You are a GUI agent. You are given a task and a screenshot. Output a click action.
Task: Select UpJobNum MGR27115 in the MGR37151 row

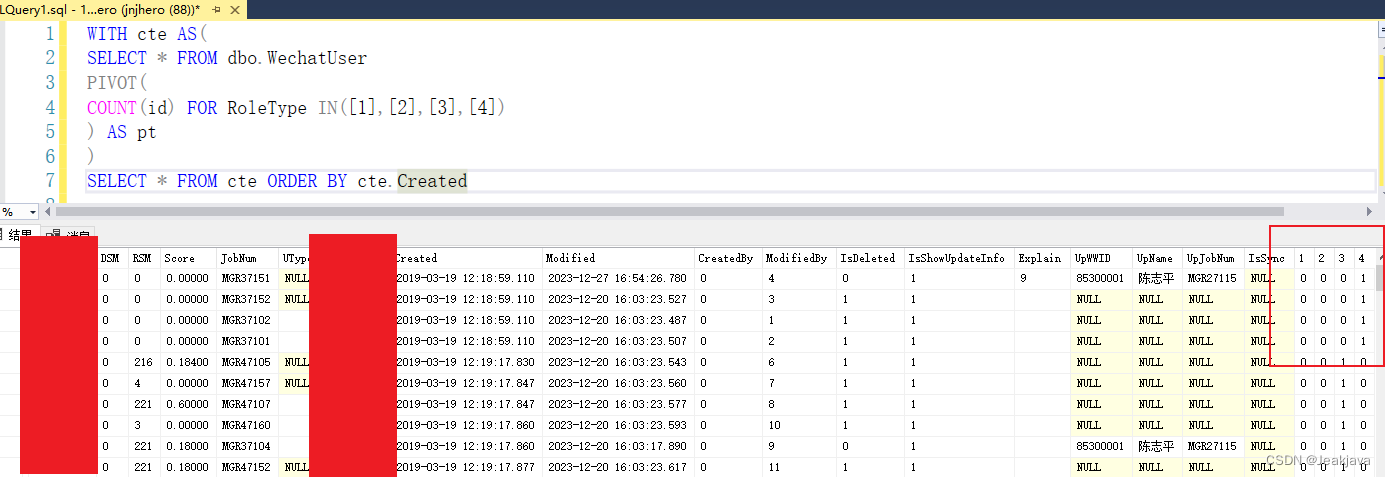[x=1213, y=278]
